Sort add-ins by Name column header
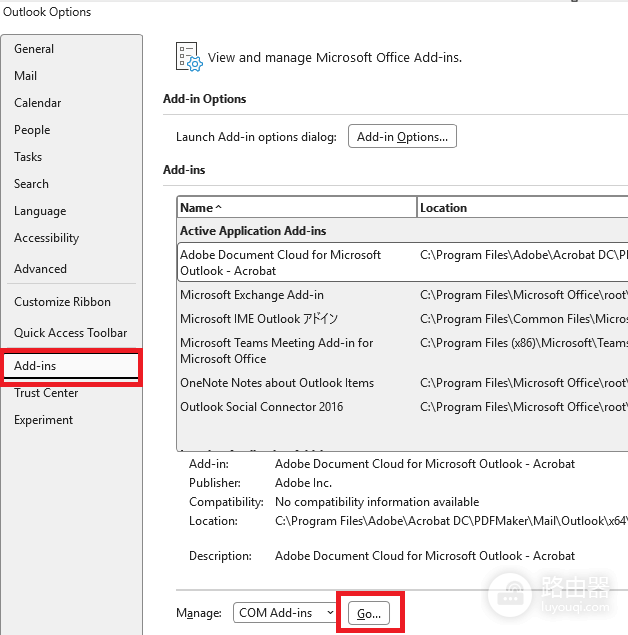 297,208
